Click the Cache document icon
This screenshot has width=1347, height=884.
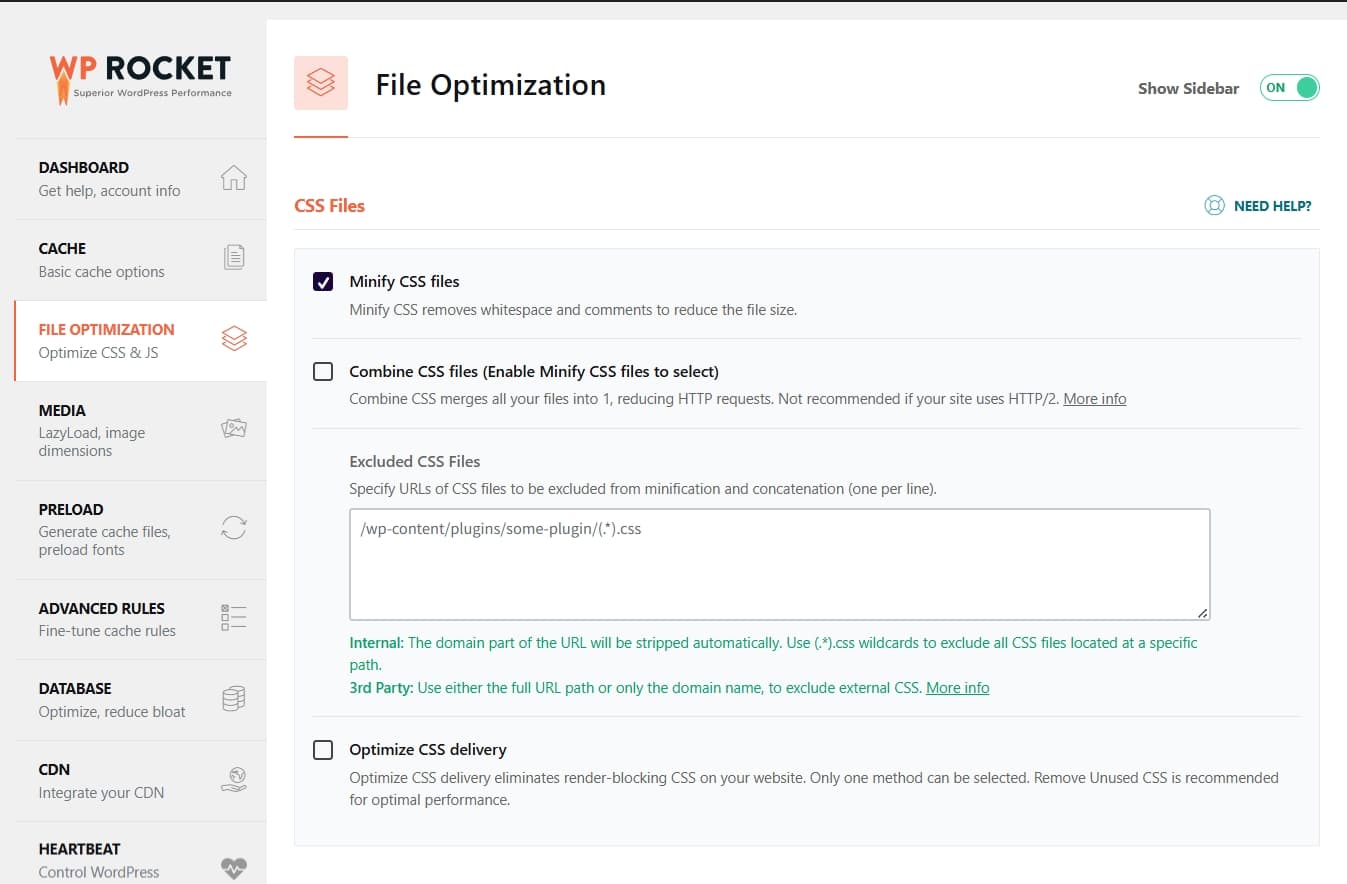(x=233, y=258)
